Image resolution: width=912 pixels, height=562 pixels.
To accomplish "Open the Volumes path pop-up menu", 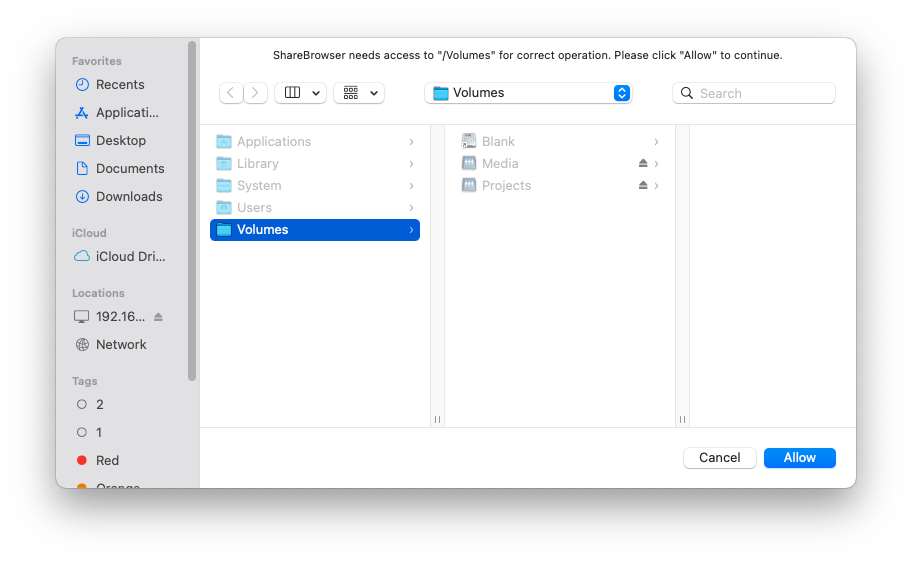I will (x=530, y=93).
